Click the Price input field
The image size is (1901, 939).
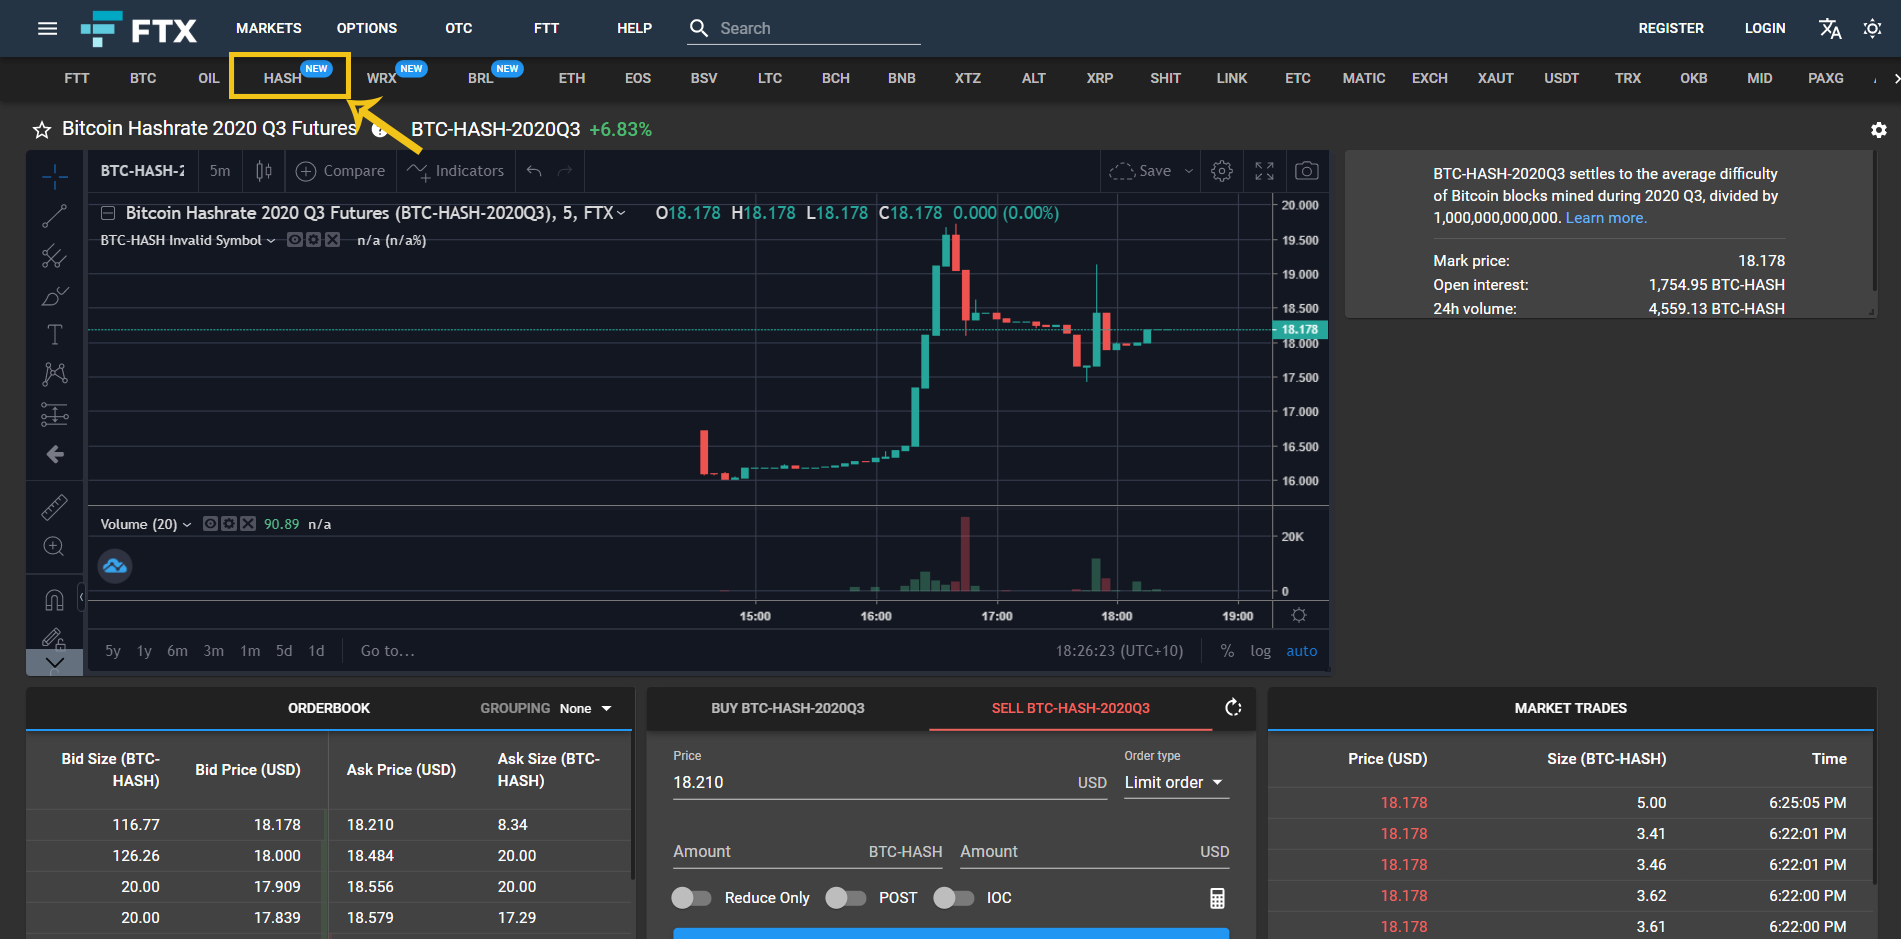(870, 782)
